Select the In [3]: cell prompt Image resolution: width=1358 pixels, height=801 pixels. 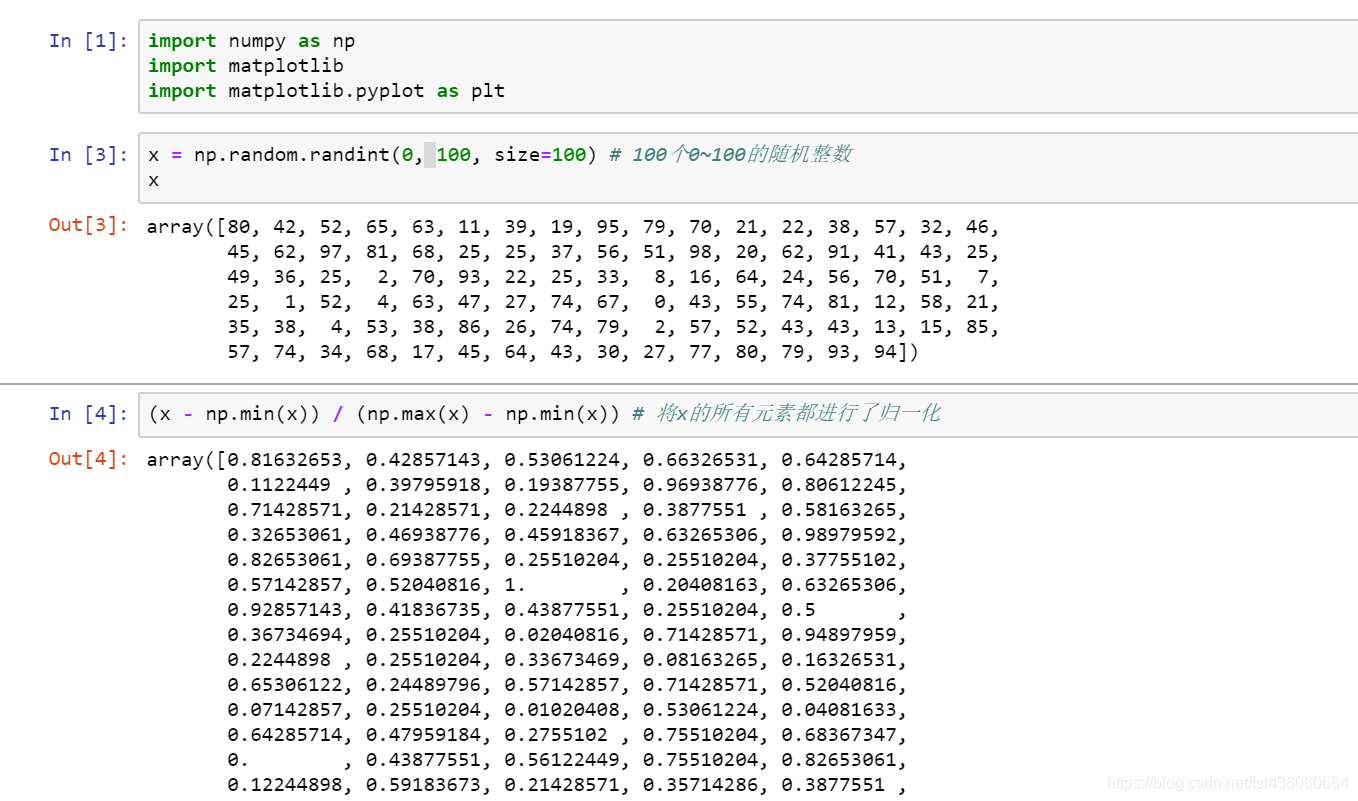(x=89, y=154)
